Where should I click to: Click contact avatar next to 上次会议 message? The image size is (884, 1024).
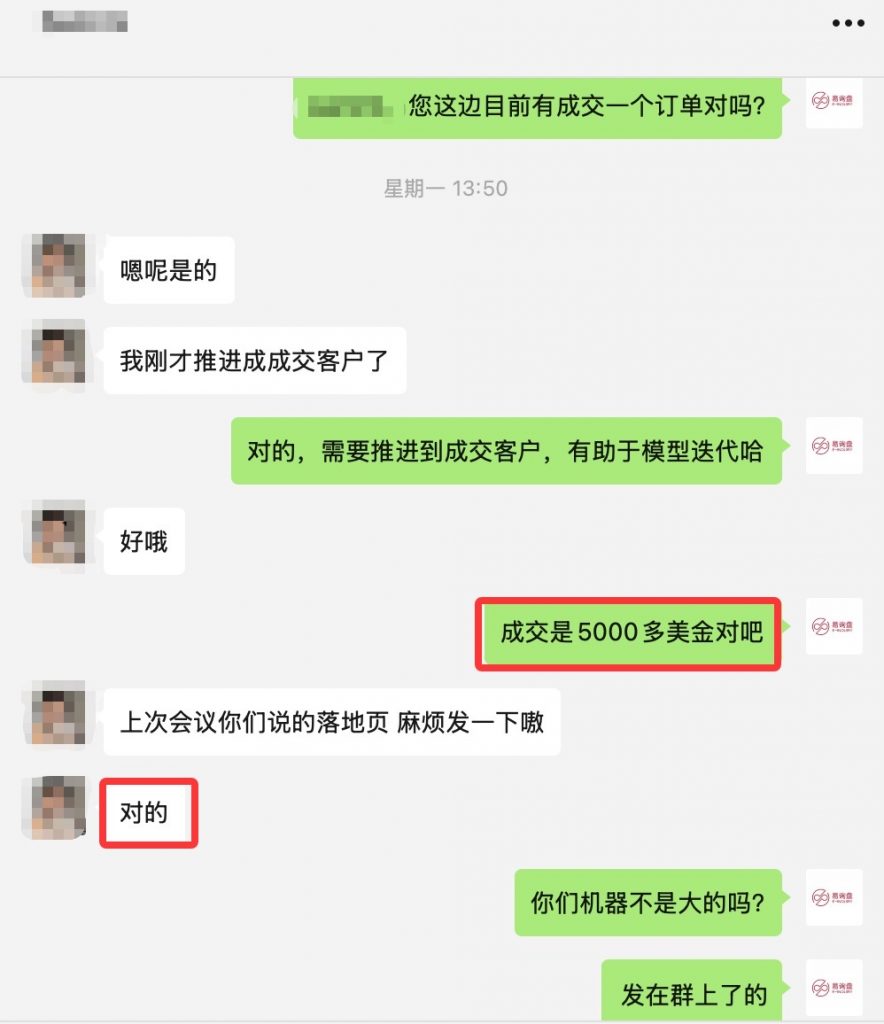click(x=58, y=714)
